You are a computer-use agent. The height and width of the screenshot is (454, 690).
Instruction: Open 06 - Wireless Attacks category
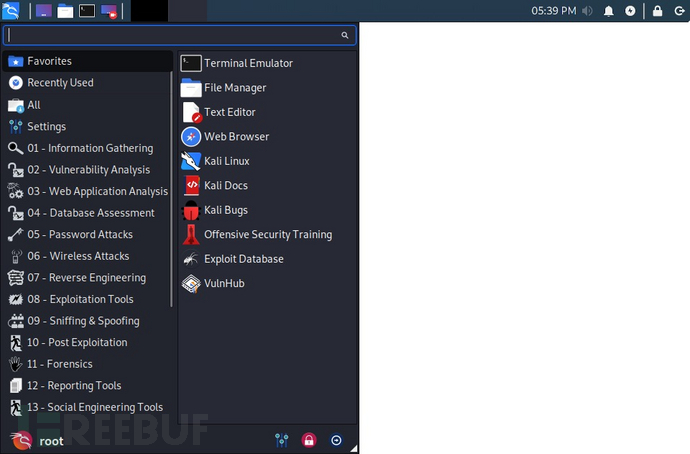(x=88, y=256)
